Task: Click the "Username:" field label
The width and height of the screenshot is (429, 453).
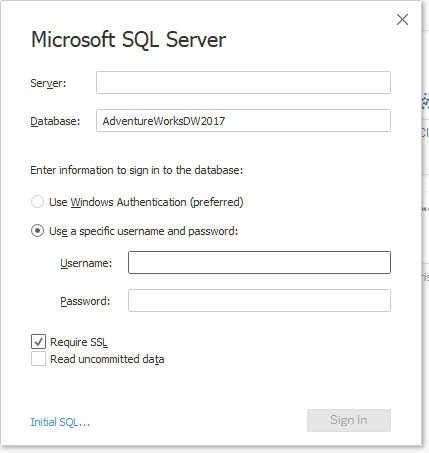Action: (x=86, y=263)
